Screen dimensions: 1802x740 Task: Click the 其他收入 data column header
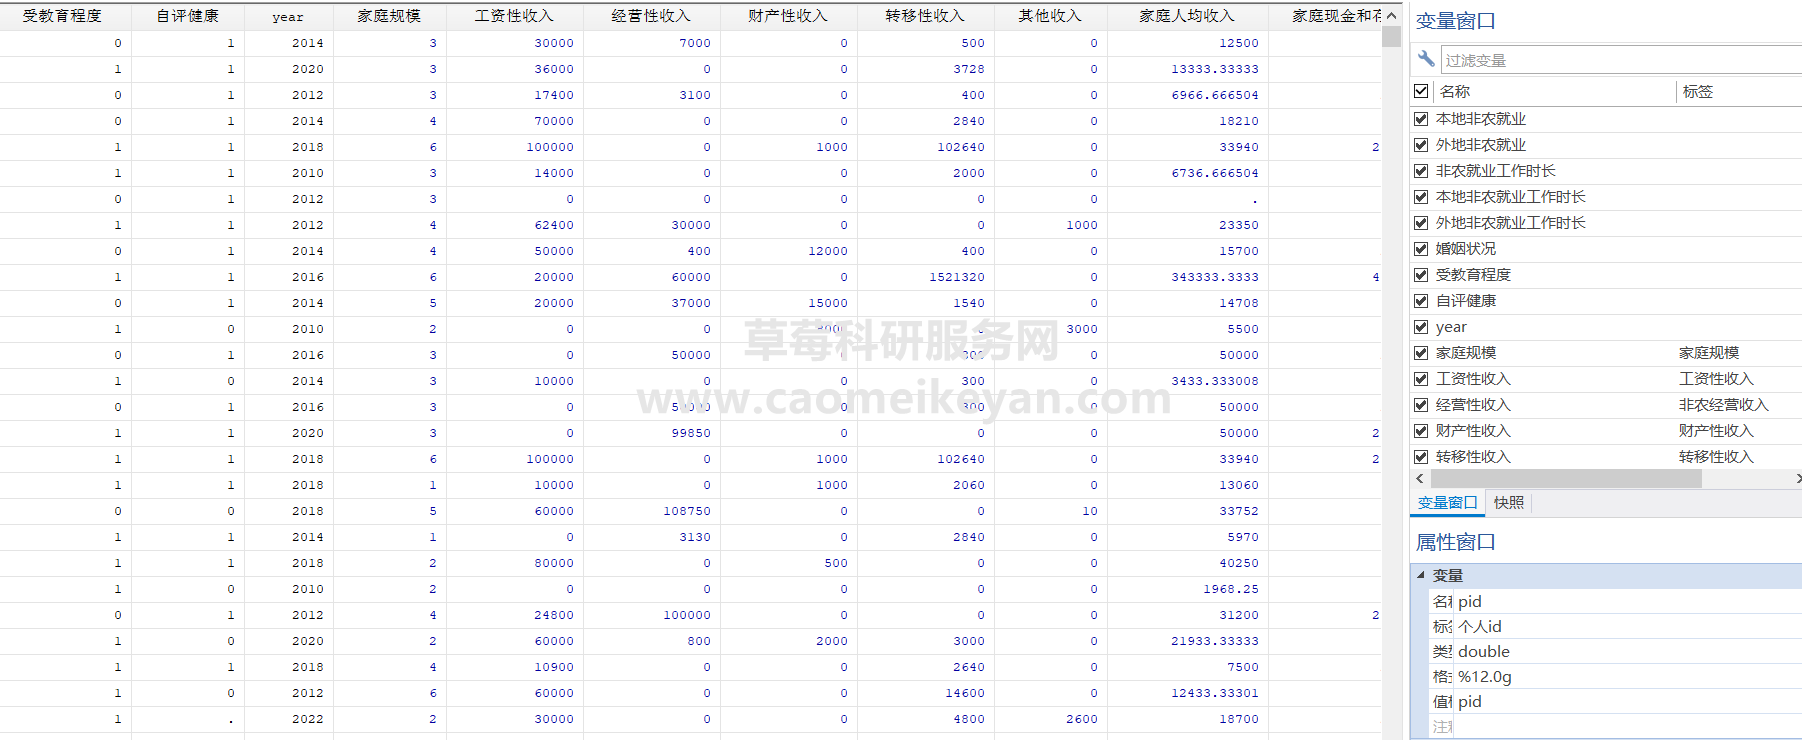tap(1050, 16)
